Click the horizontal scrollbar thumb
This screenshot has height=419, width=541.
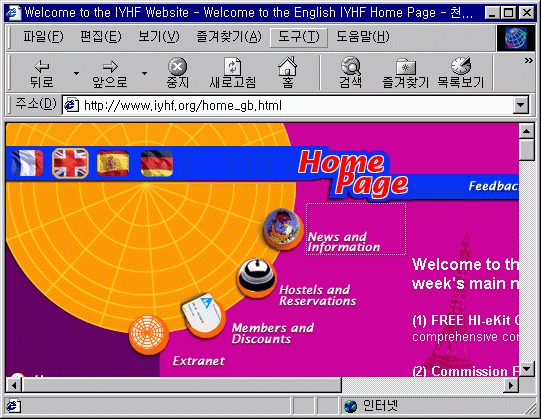click(181, 385)
